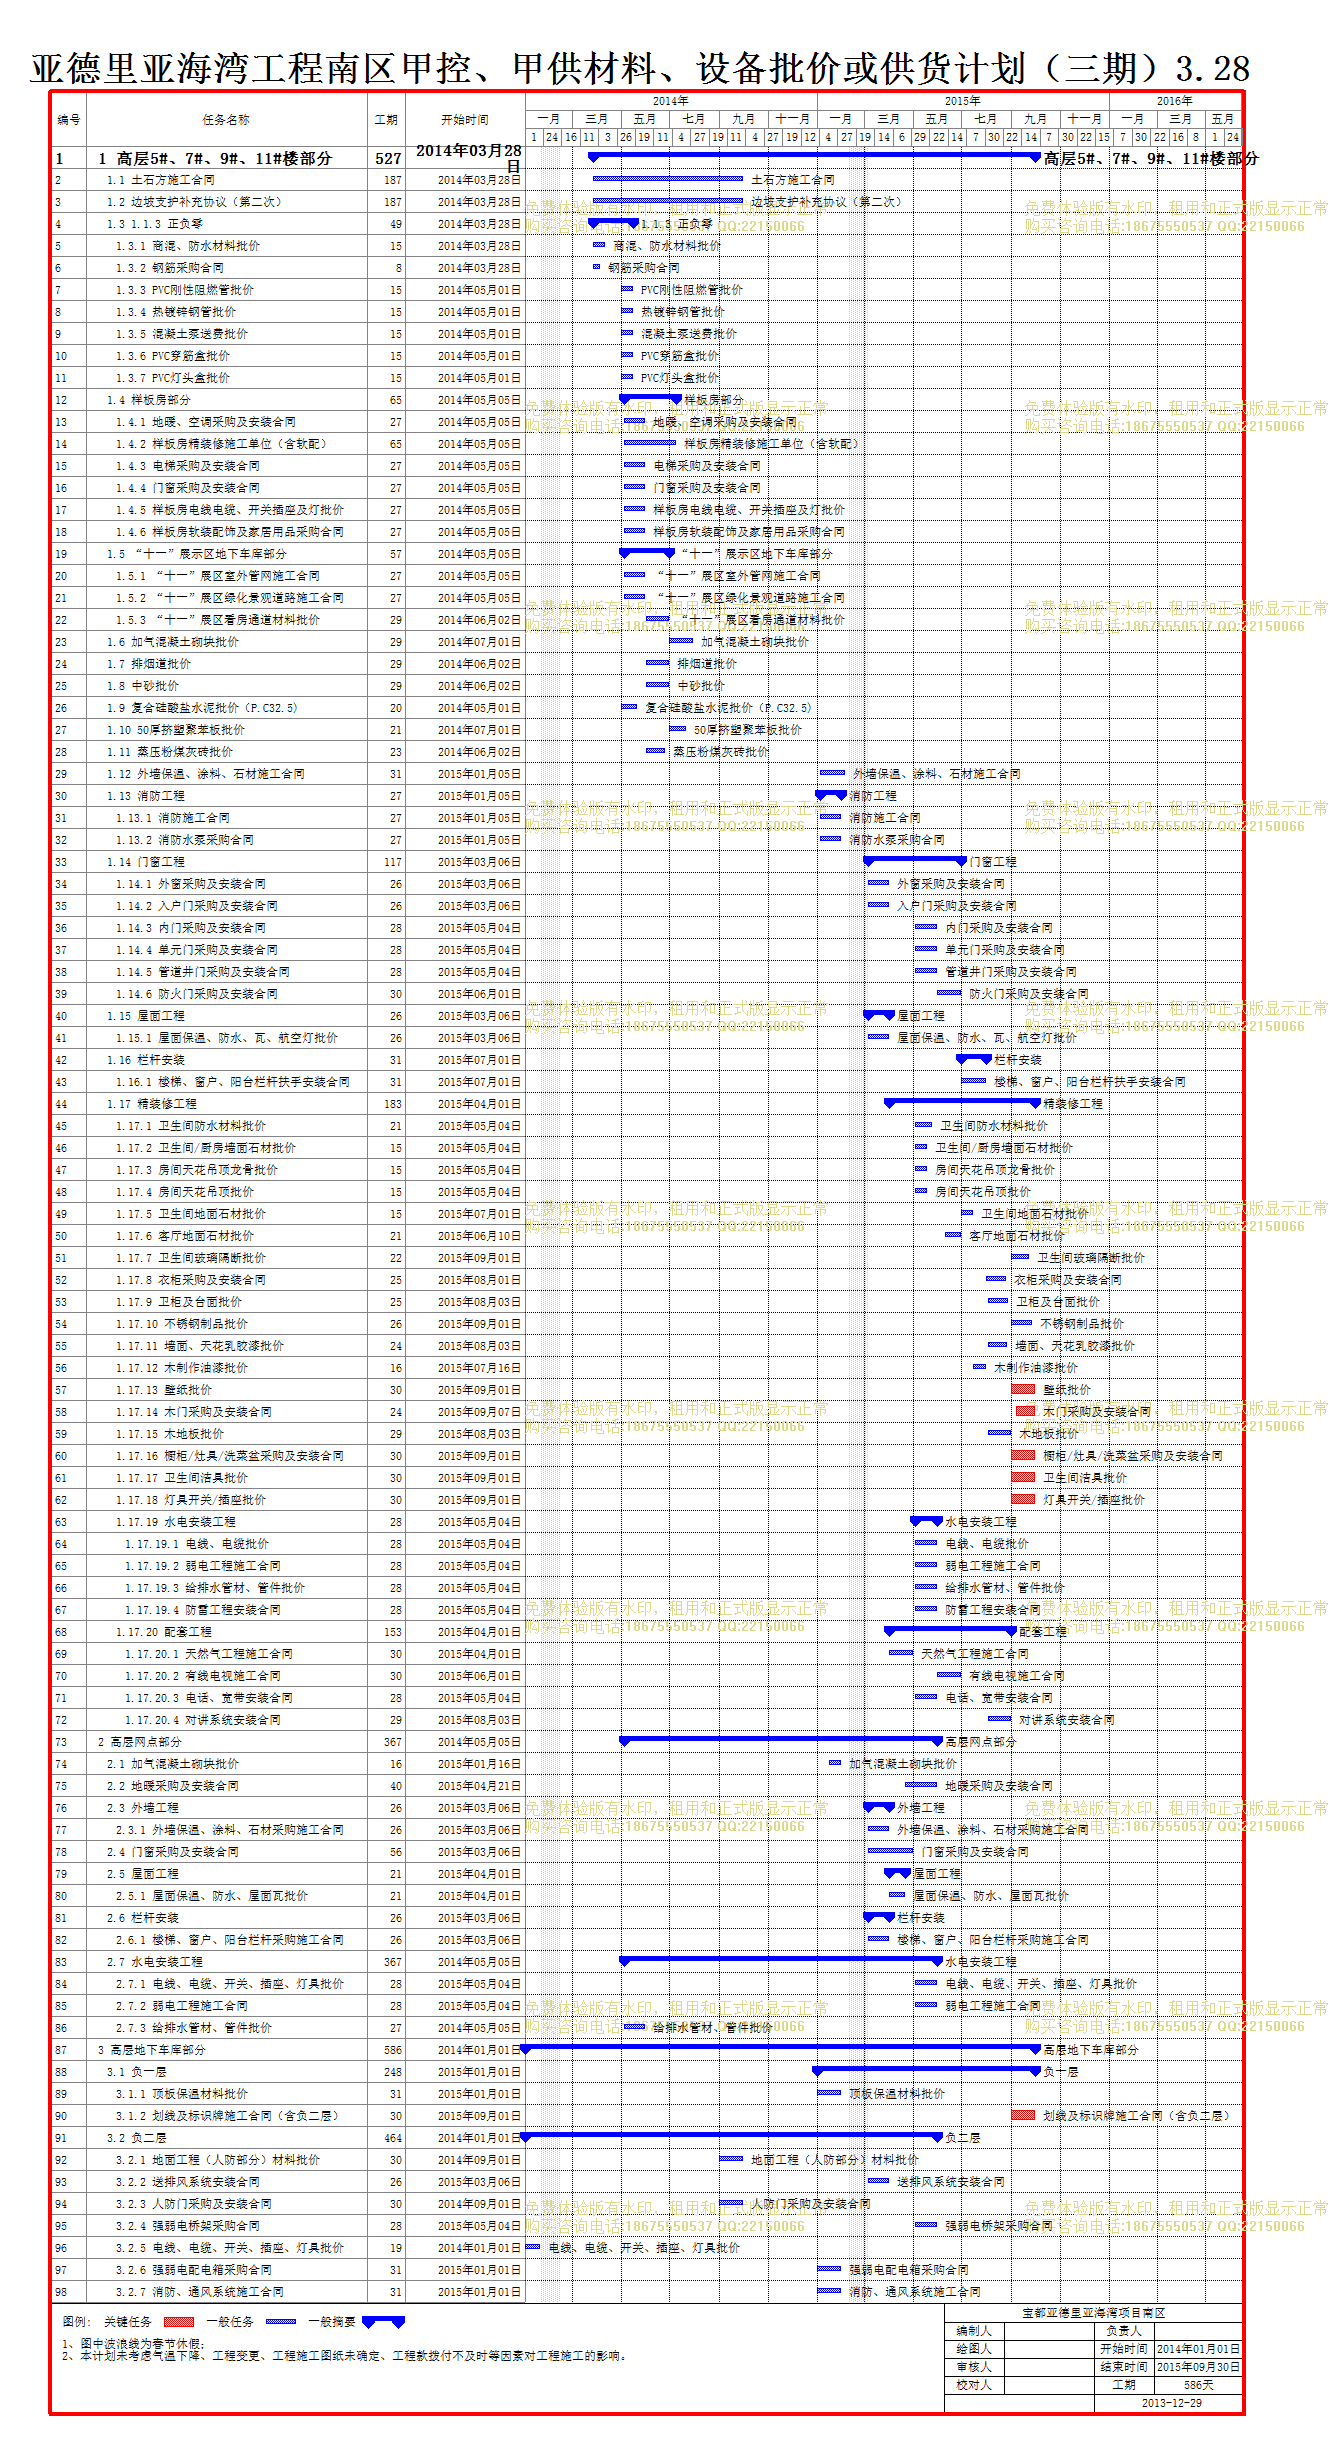This screenshot has height=2463, width=1328.
Task: Click the 开始时间 column header in the table
Action: [465, 120]
